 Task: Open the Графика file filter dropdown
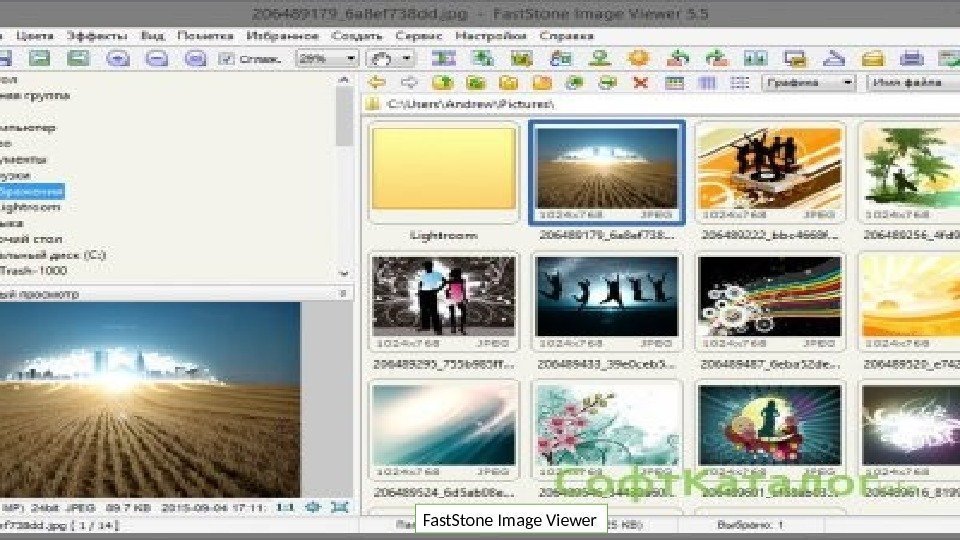point(808,83)
